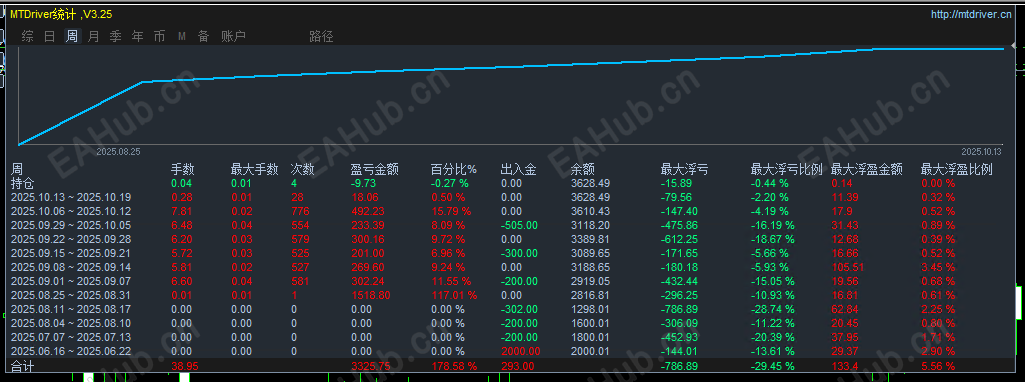Click the 次数 column header
The image size is (1025, 382).
[x=303, y=170]
